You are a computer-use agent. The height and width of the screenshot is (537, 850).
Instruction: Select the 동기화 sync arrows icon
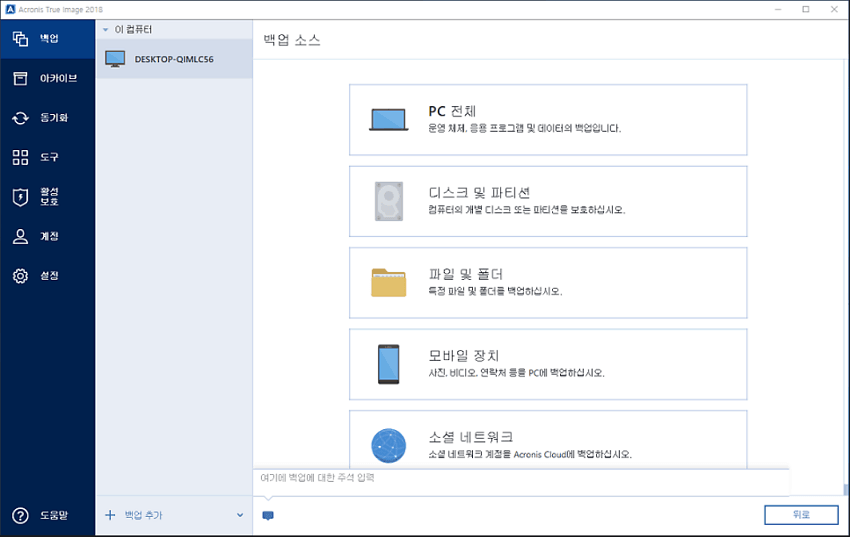[x=20, y=118]
